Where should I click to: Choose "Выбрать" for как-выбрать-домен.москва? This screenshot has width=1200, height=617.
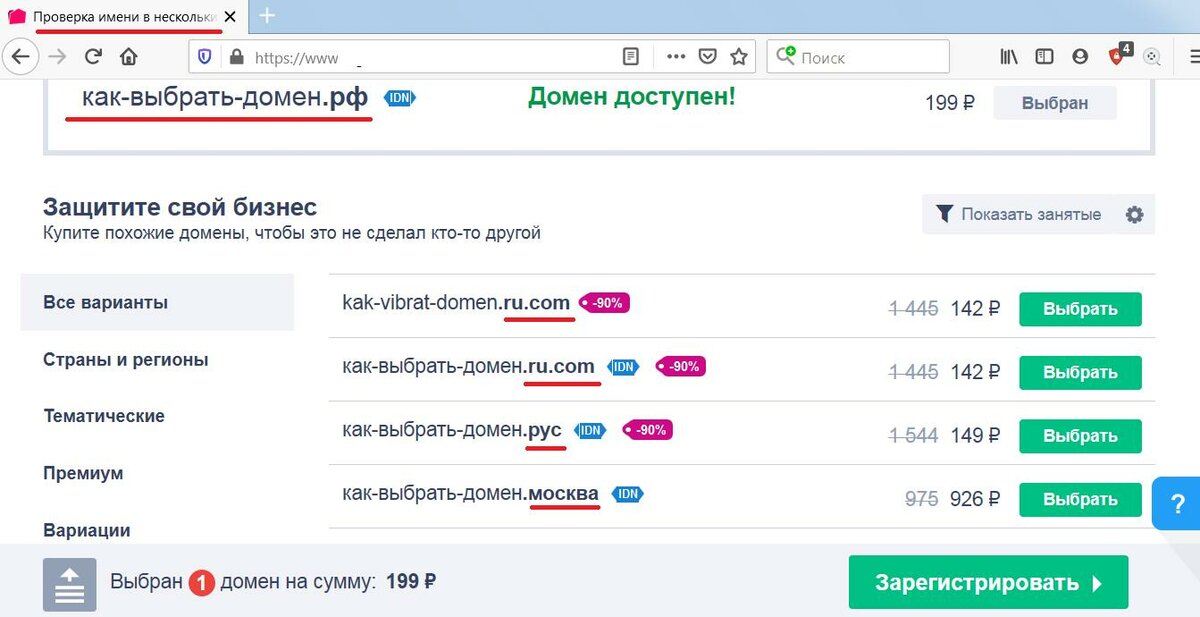(1080, 499)
